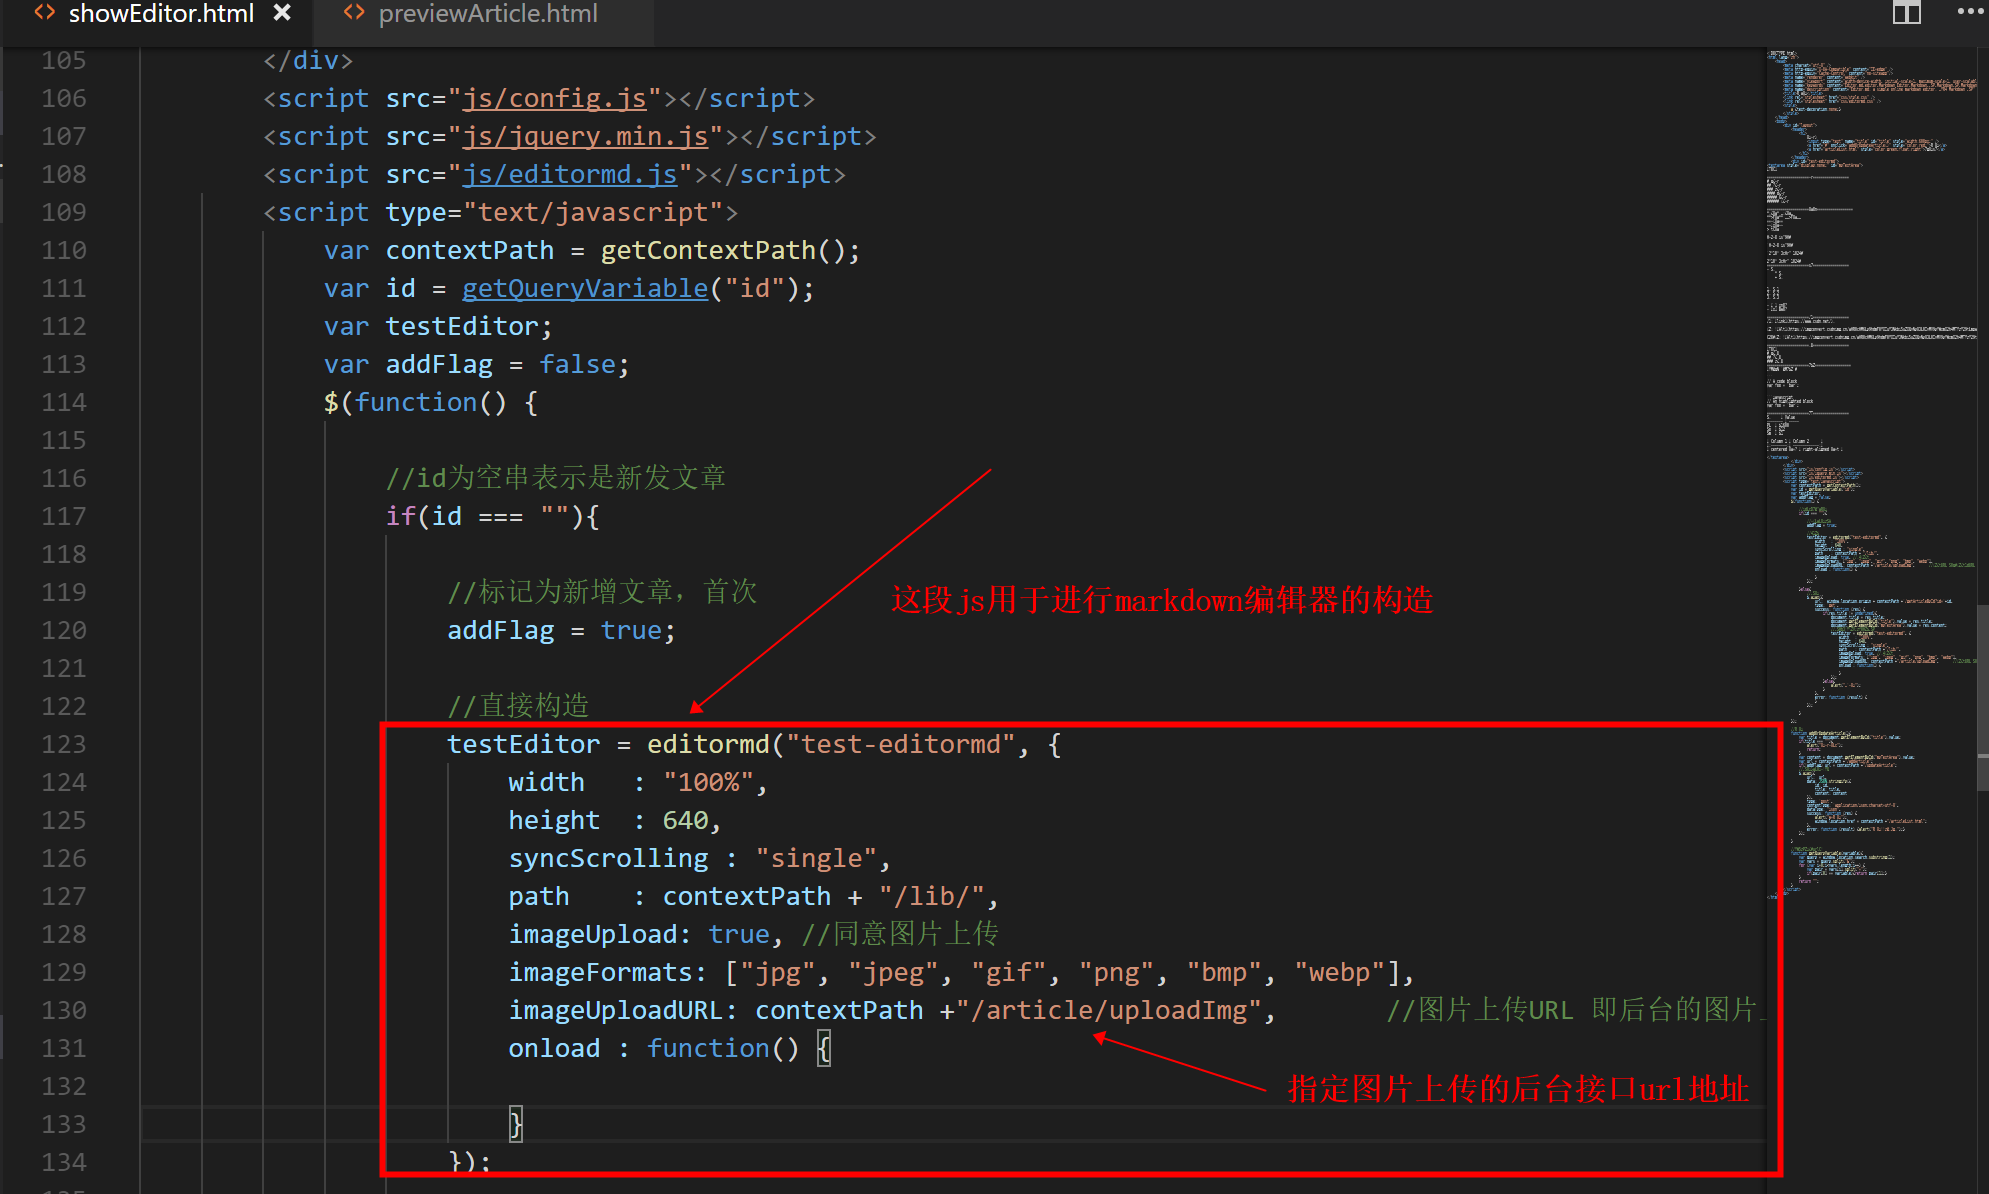This screenshot has width=1989, height=1194.
Task: Click the imageFormats array line
Action: (x=962, y=972)
